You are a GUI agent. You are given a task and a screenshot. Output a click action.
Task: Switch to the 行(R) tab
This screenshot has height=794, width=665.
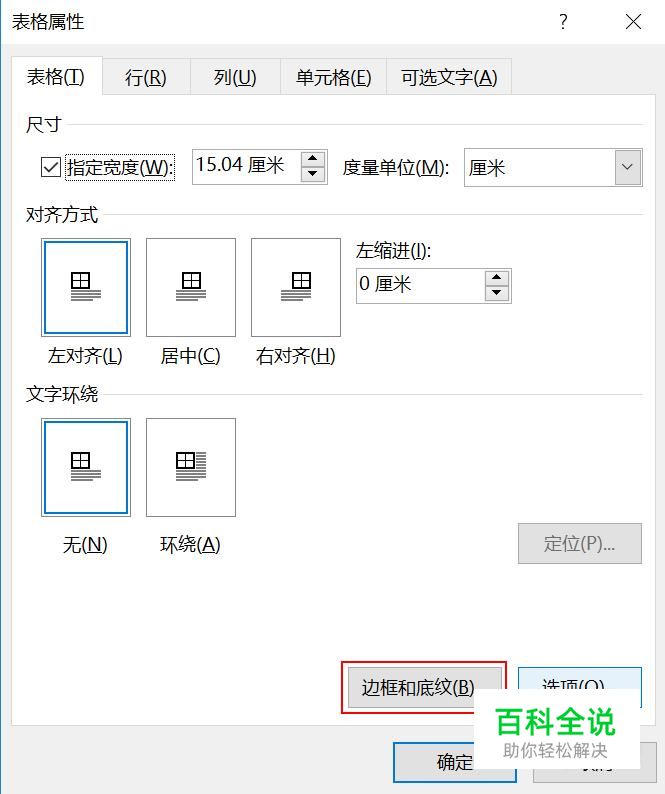point(146,77)
